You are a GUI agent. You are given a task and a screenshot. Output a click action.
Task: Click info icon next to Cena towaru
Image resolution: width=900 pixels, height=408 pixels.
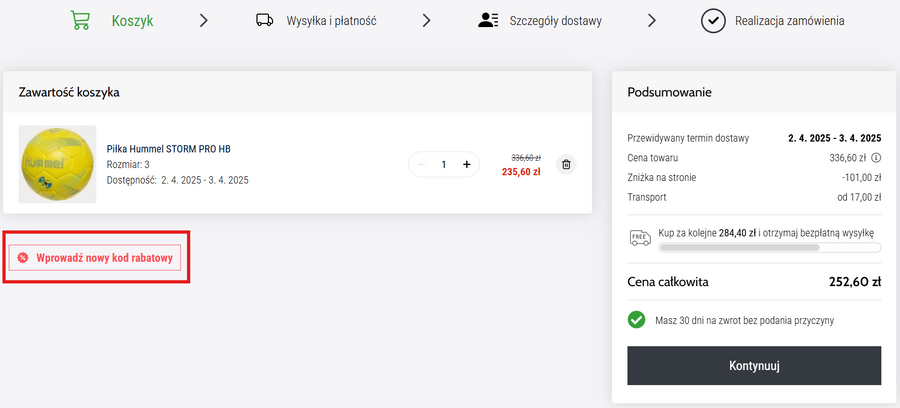tap(876, 158)
